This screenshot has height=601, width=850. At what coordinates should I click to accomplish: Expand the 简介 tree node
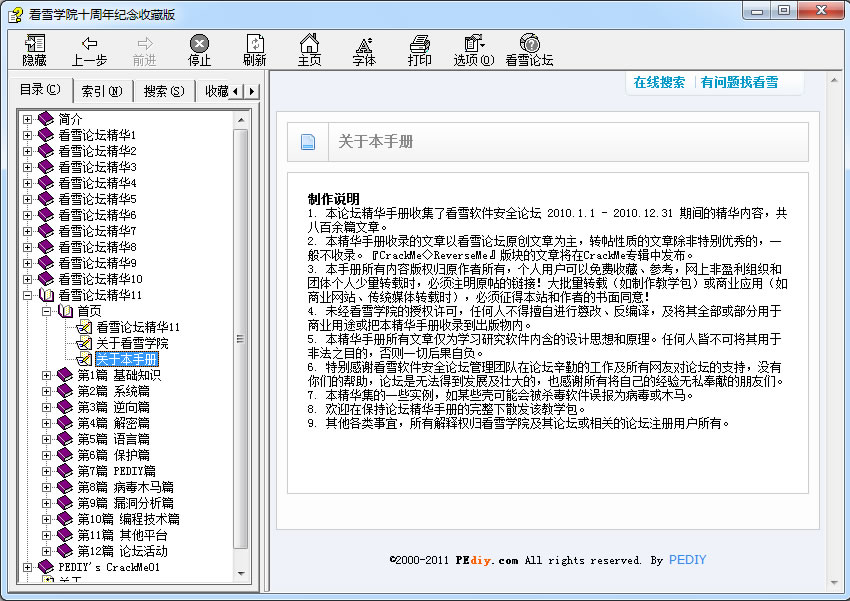[x=28, y=119]
